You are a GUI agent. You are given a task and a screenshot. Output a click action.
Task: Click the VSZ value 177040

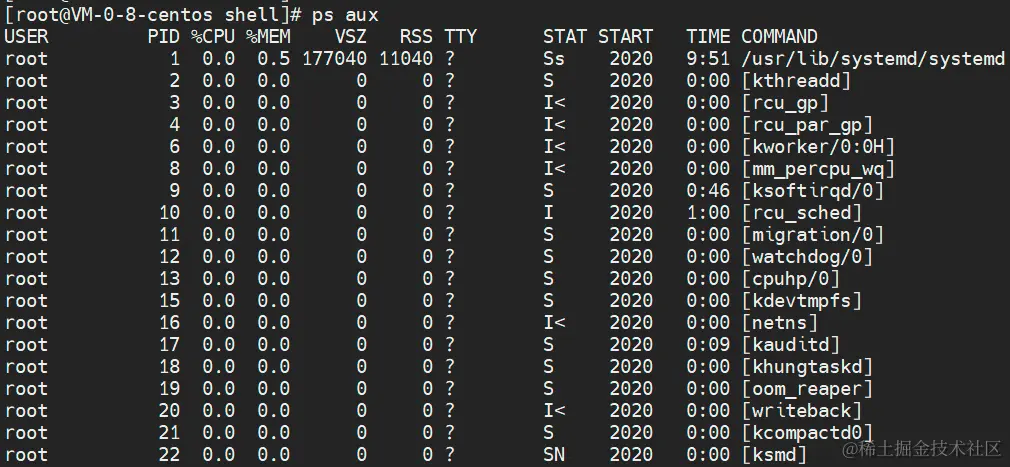[x=334, y=59]
